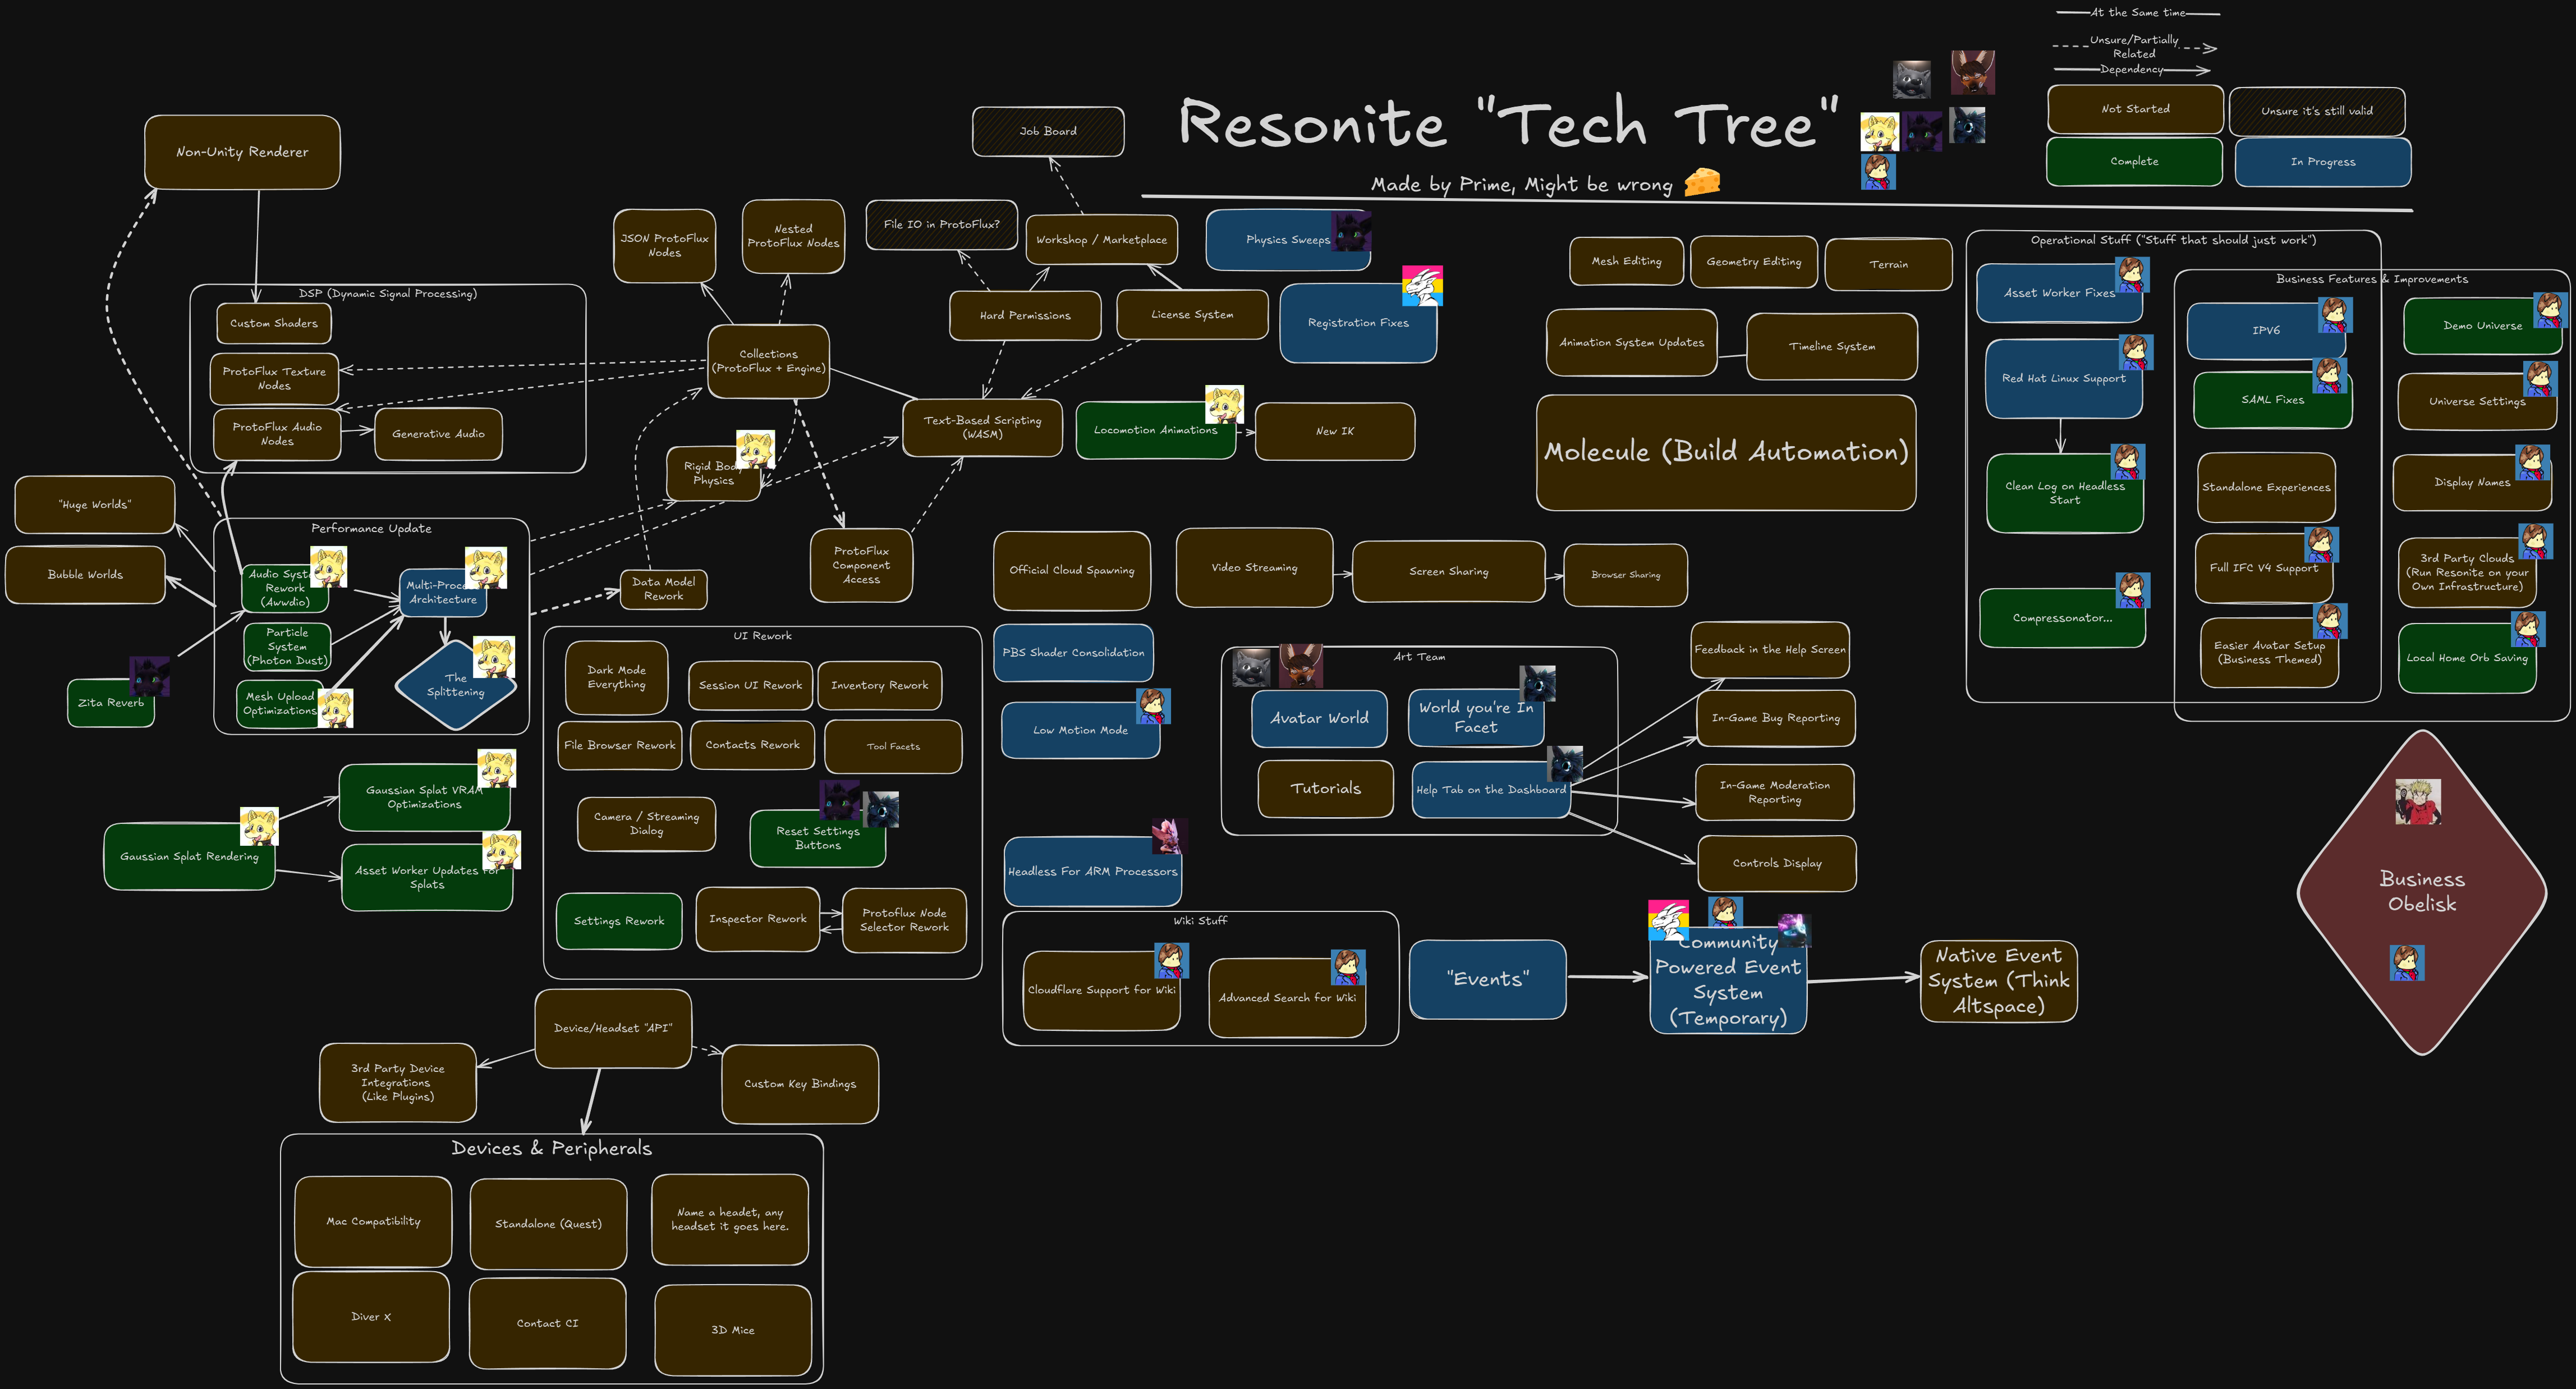
Task: Click the fox avatar on Audio System Rework
Action: pyautogui.click(x=328, y=567)
